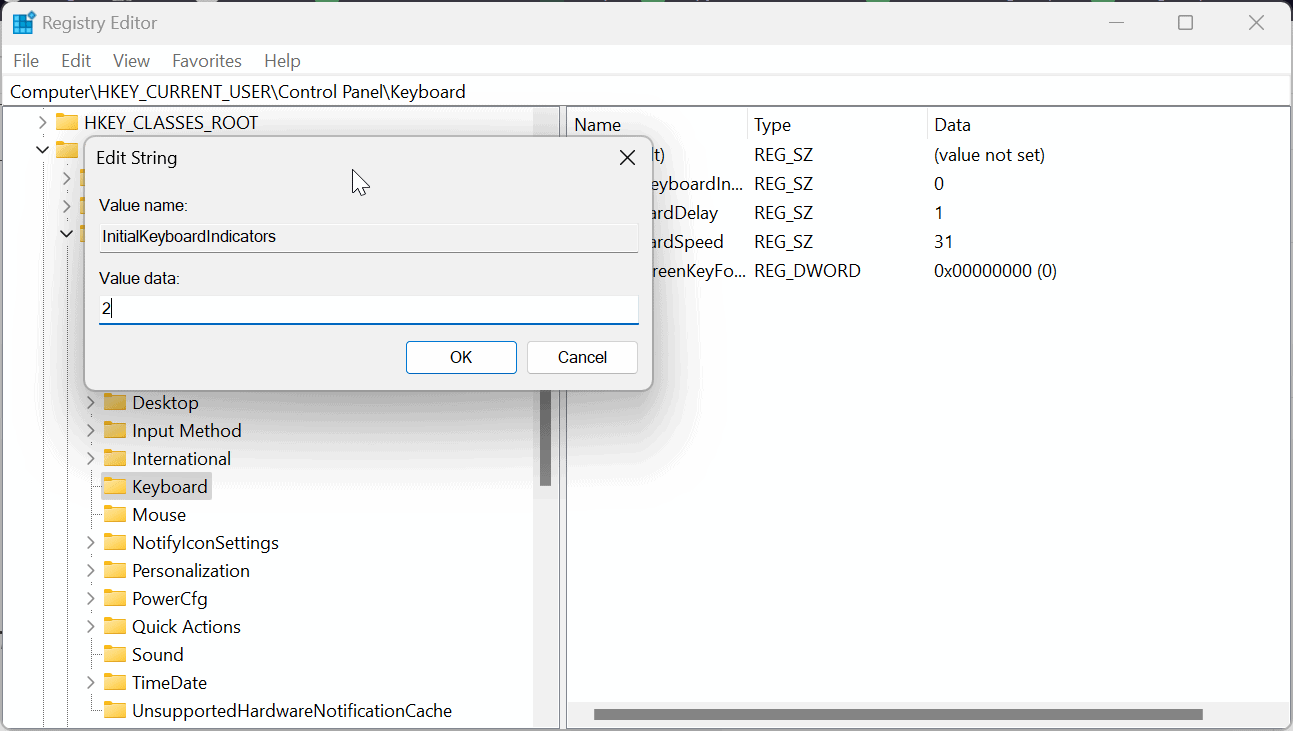Select the TimeDate key
Screen dimensions: 1293x731
click(x=169, y=683)
